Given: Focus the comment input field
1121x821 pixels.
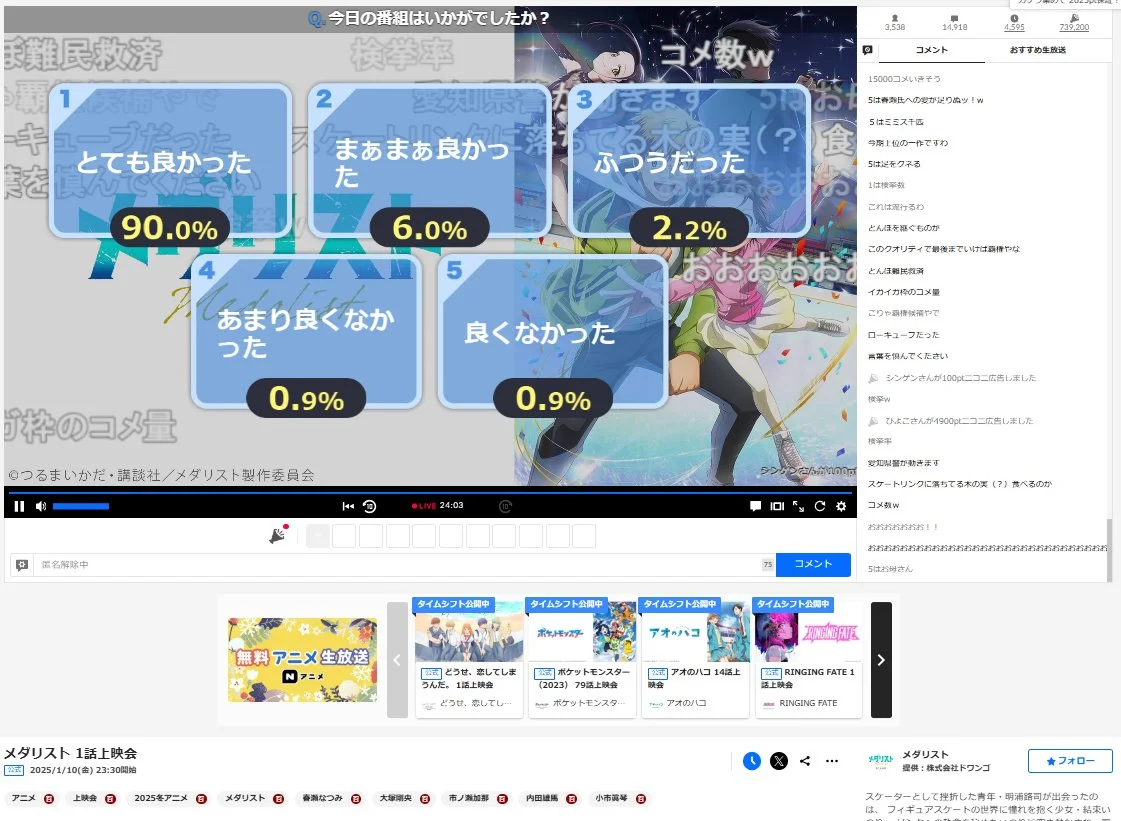Looking at the screenshot, I should [x=399, y=565].
